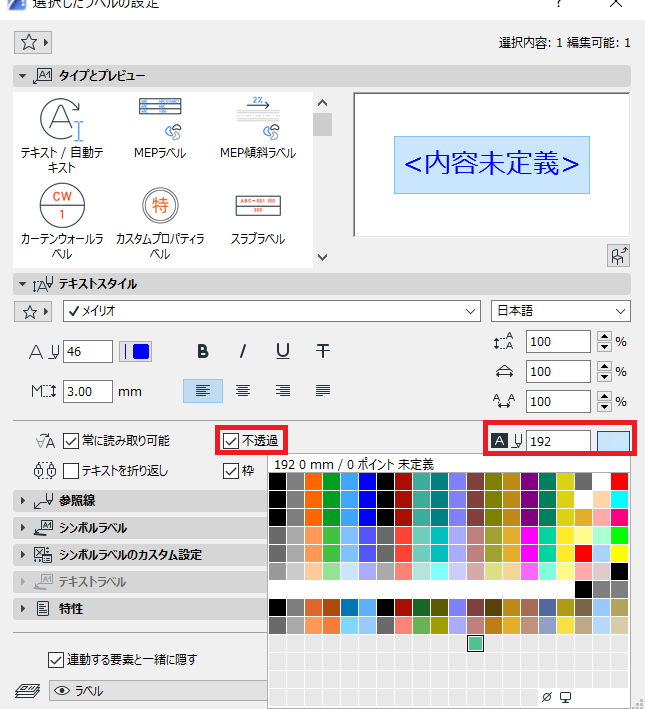This screenshot has height=709, width=645.
Task: Open the text pen color button
Action: tap(135, 352)
